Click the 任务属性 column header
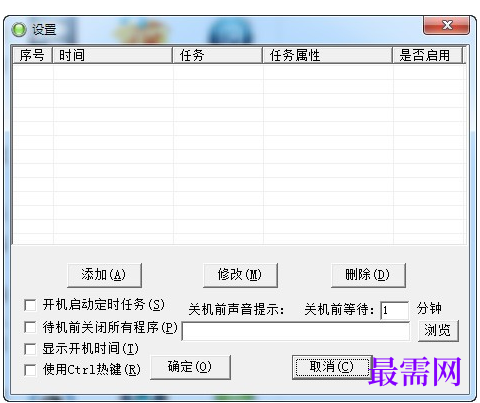 tap(328, 55)
